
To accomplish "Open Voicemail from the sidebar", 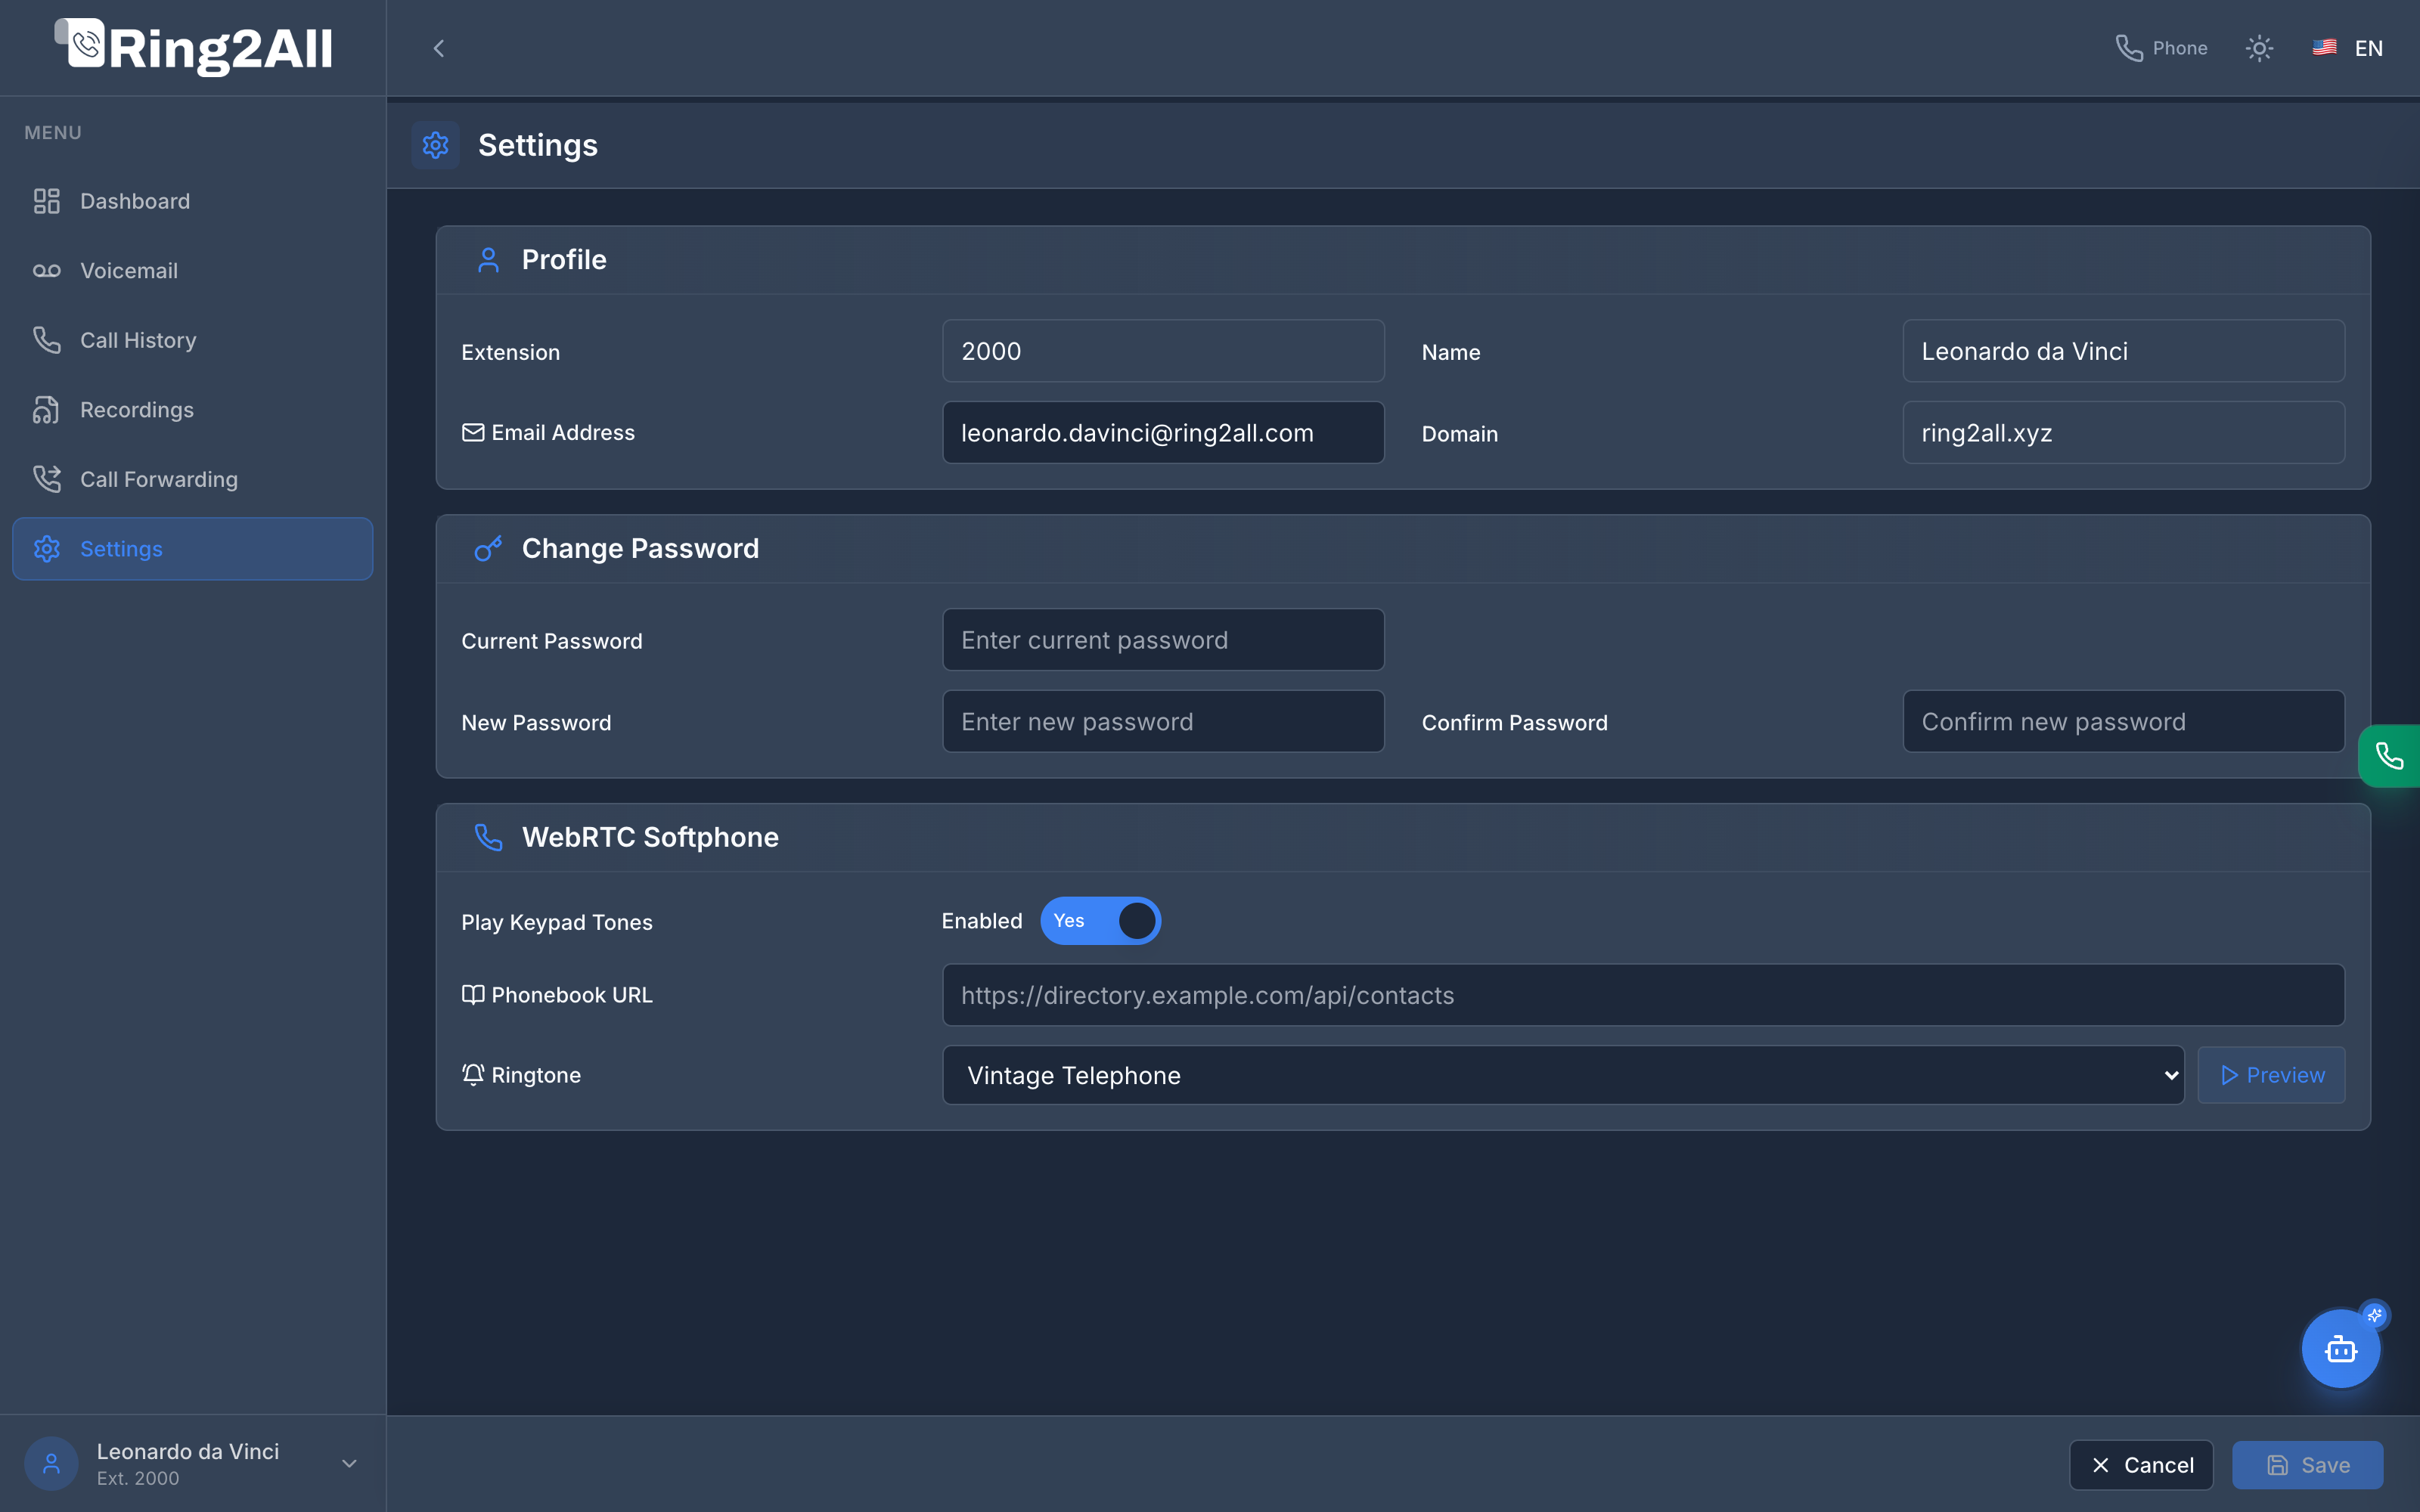I will (x=192, y=270).
